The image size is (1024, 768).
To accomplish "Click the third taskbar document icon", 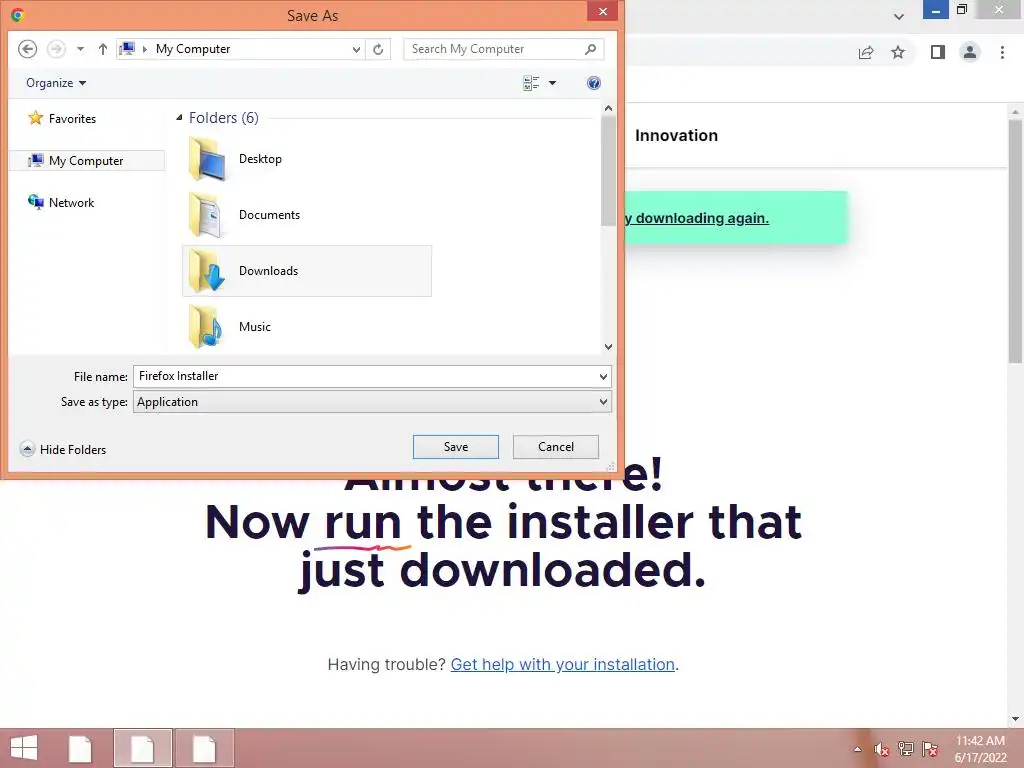I will [x=204, y=748].
